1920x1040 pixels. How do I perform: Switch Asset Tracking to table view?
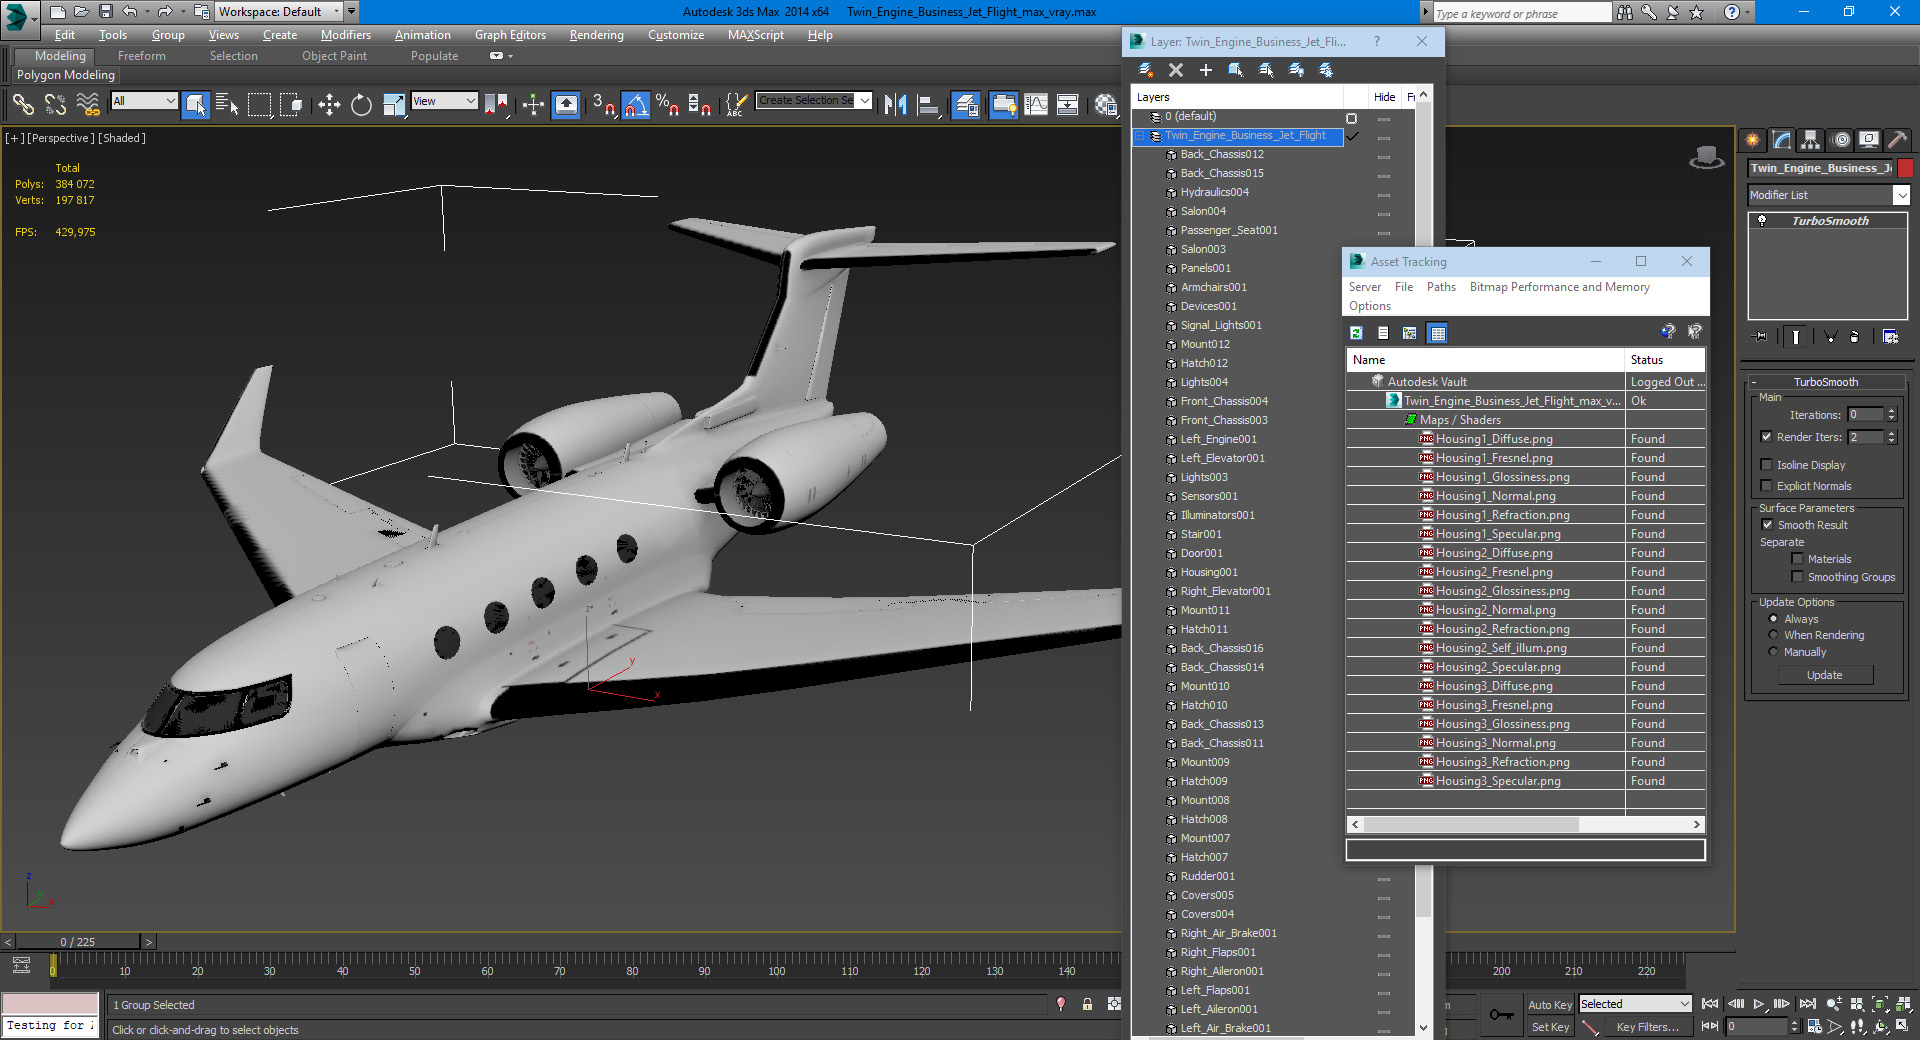pyautogui.click(x=1437, y=333)
